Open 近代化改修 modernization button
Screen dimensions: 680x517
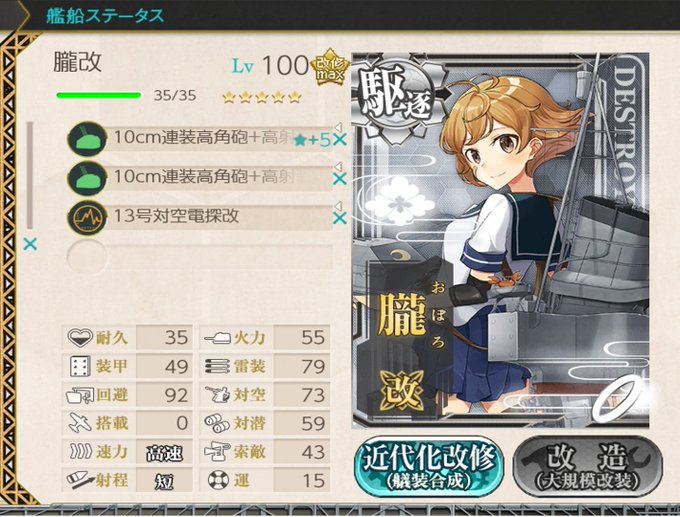click(x=428, y=467)
